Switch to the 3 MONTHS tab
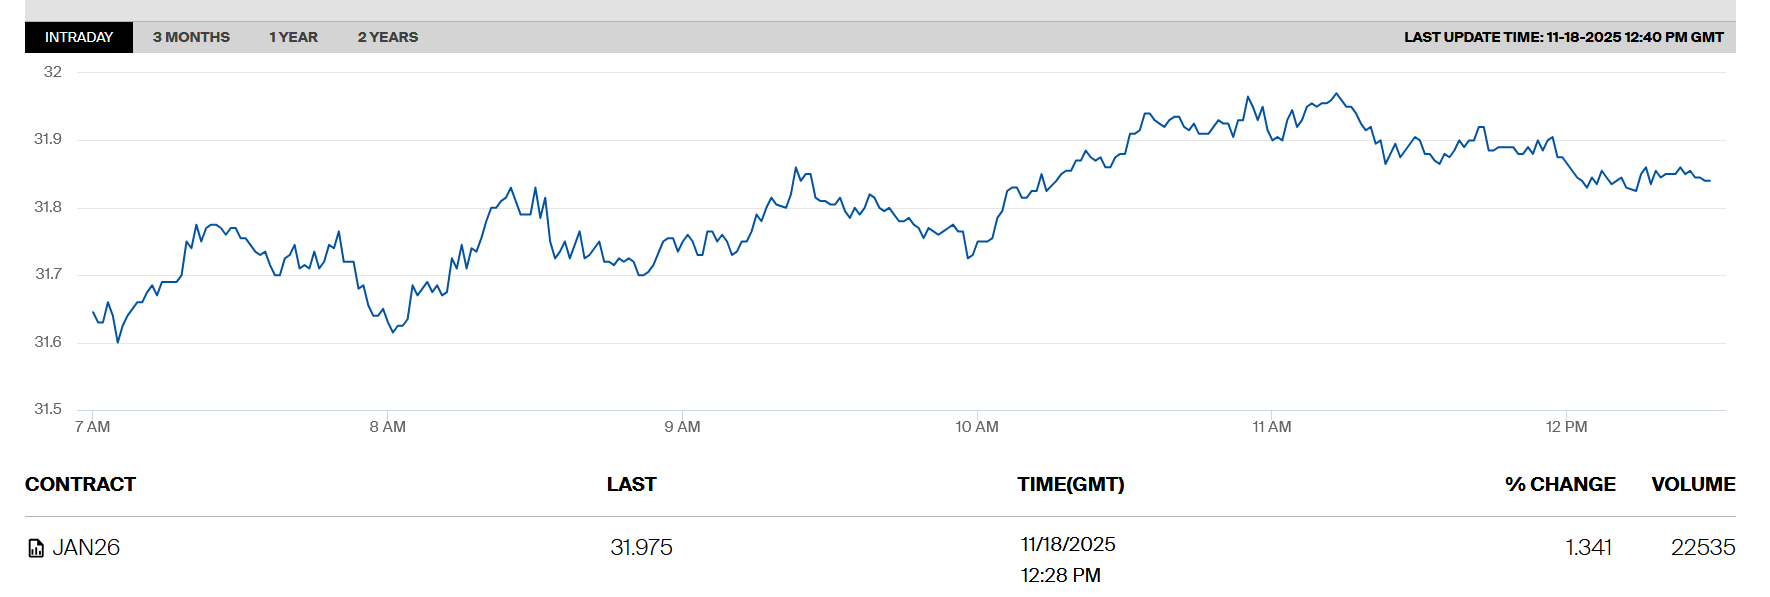The width and height of the screenshot is (1770, 597). (191, 37)
